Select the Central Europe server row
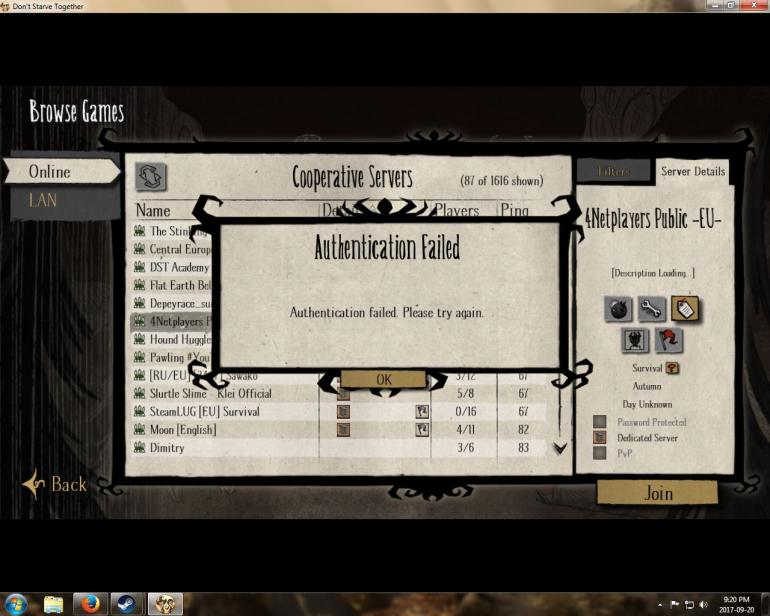Screen dimensions: 770x616 coord(172,249)
